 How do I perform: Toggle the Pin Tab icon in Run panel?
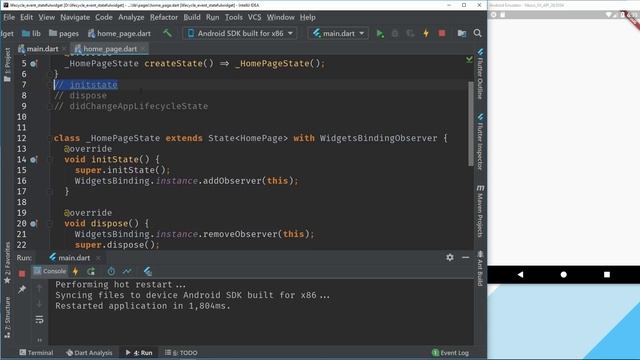[x=22, y=289]
